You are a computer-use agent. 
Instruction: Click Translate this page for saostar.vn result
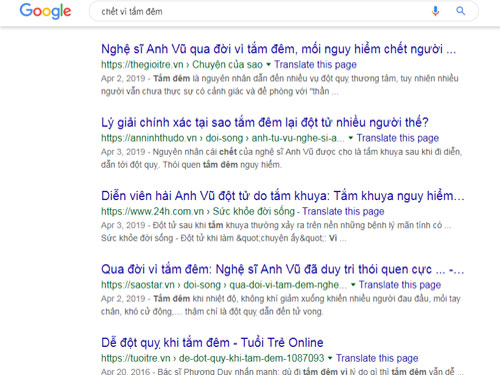pos(400,284)
